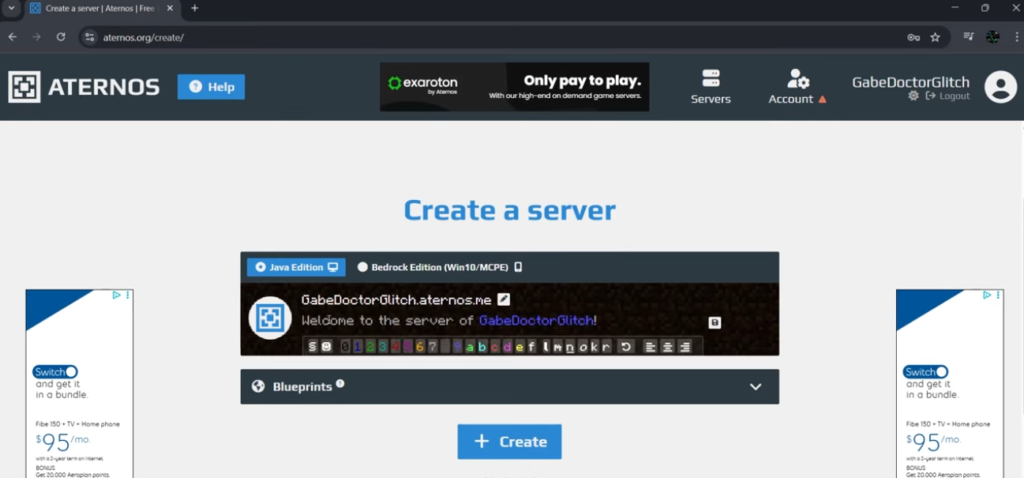Click the browser address bar URL
Image resolution: width=1024 pixels, height=478 pixels.
[x=143, y=37]
